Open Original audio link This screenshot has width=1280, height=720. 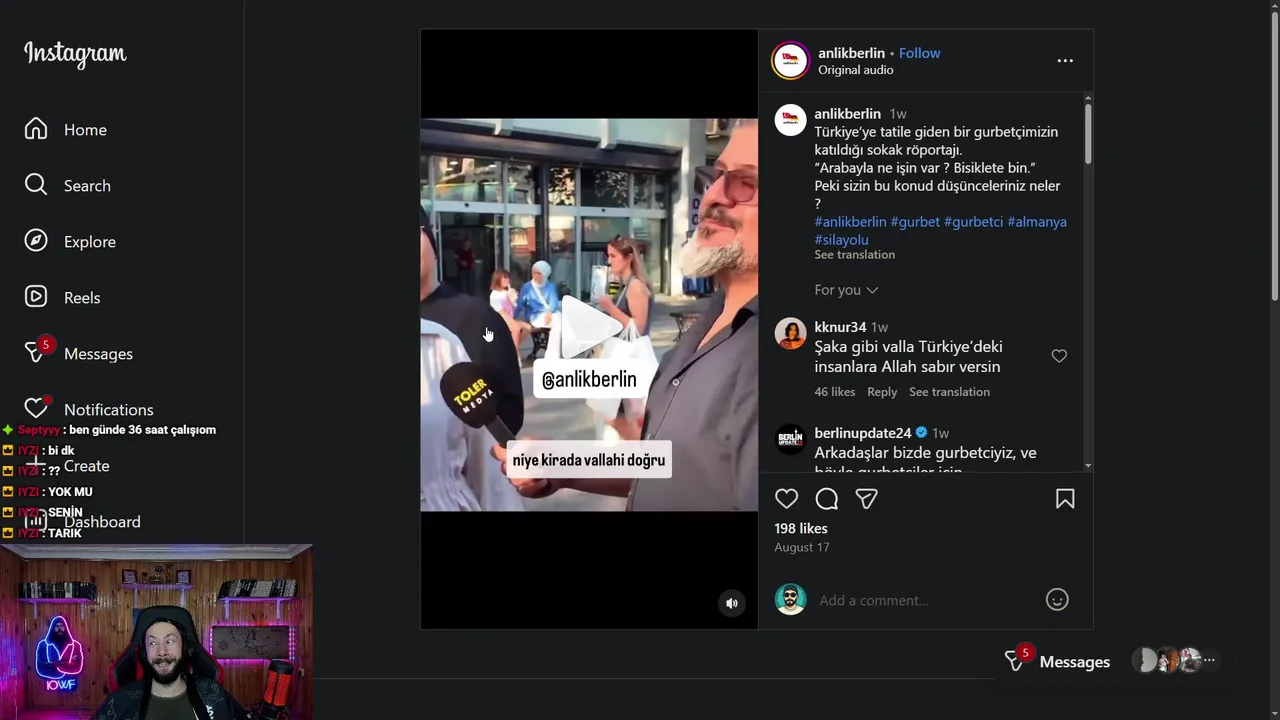856,70
